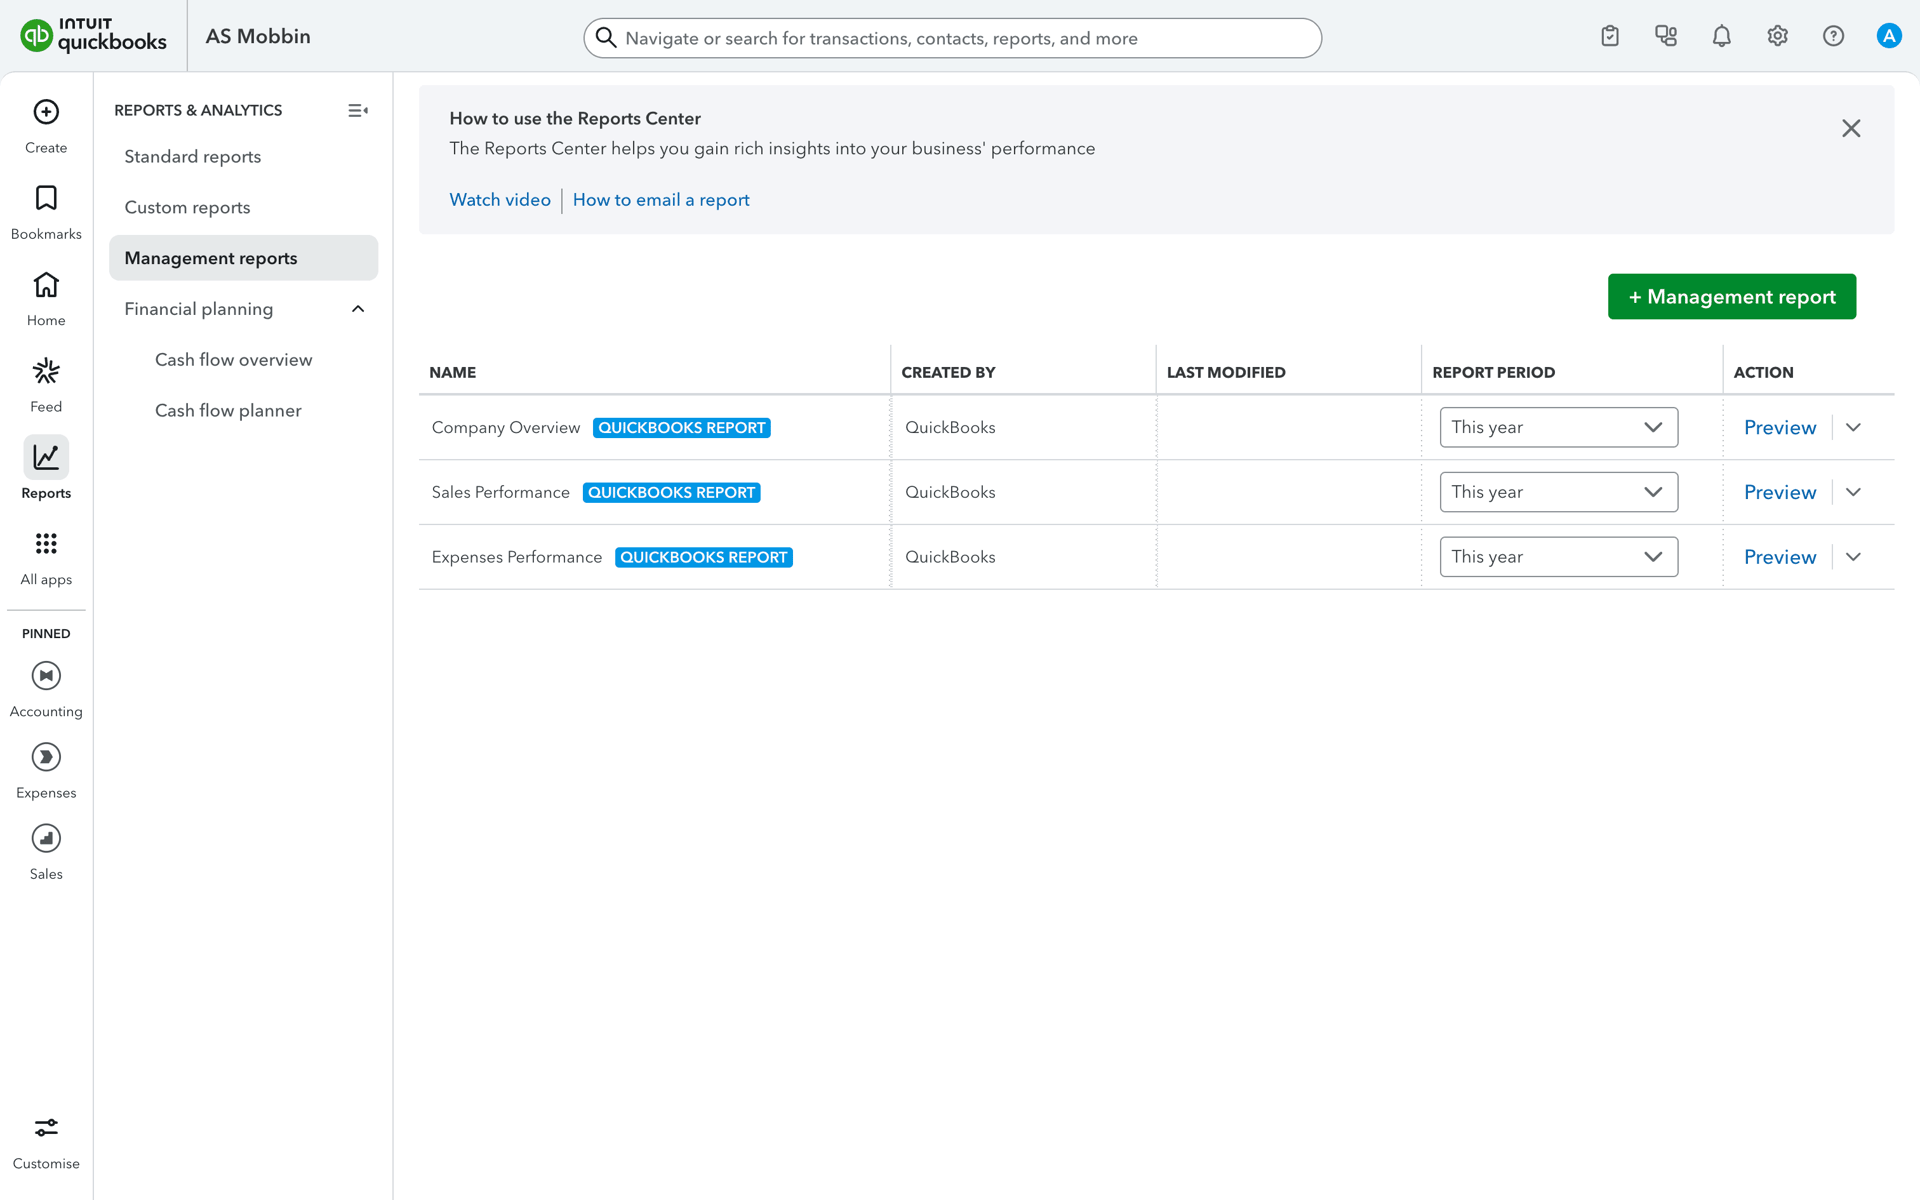Click the search magnifier icon

pos(606,38)
